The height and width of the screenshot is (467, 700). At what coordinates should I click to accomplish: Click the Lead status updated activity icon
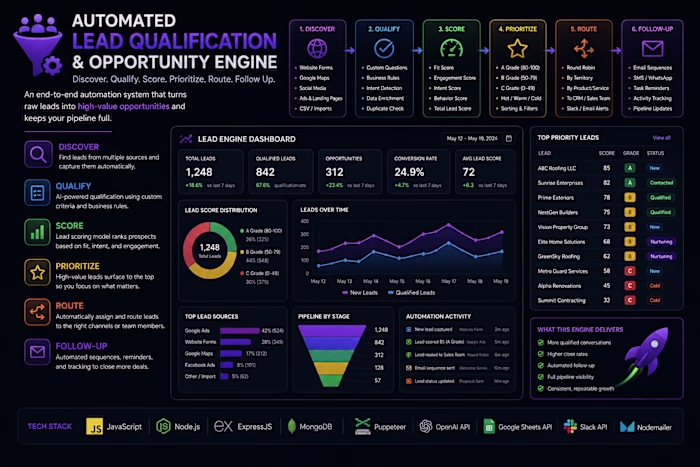408,381
